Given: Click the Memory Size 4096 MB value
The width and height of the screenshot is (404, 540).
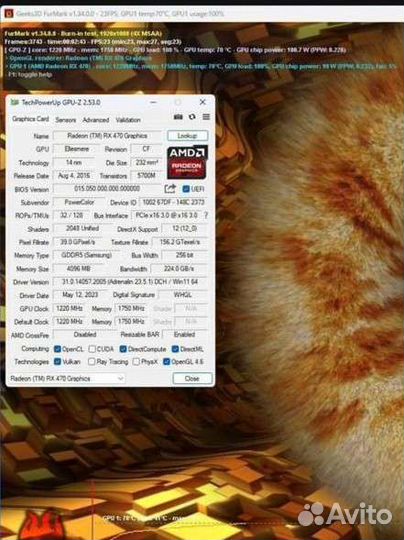Looking at the screenshot, I should click(79, 269).
